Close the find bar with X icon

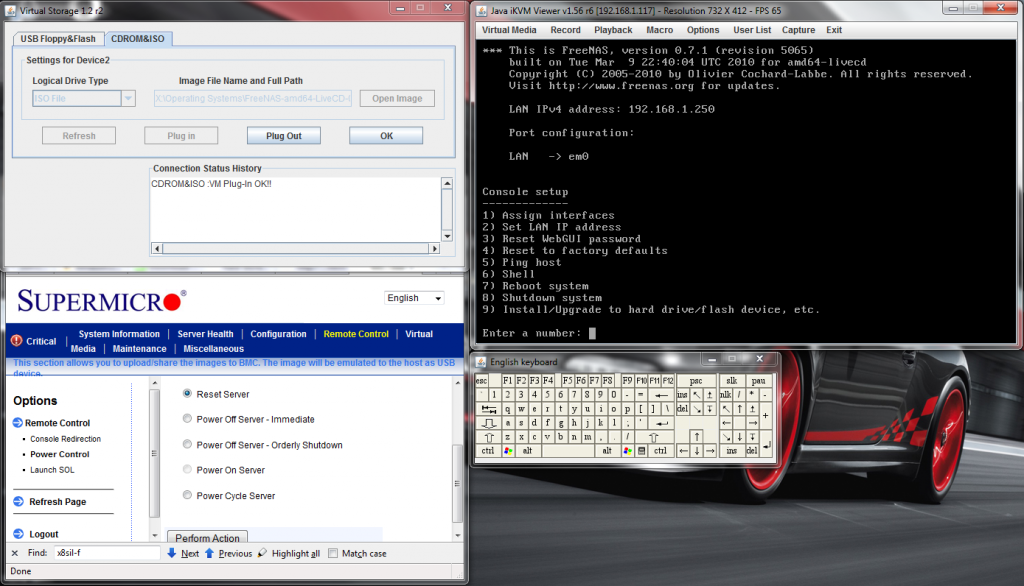[14, 553]
